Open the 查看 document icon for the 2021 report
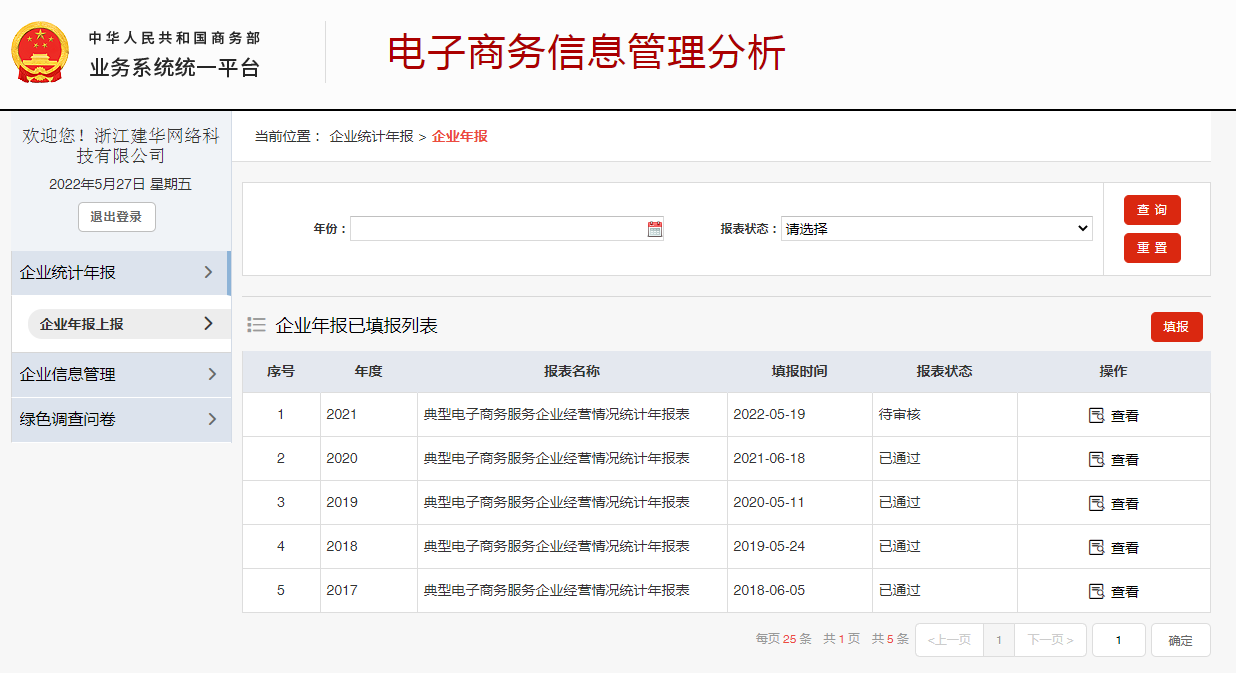 pos(1096,414)
